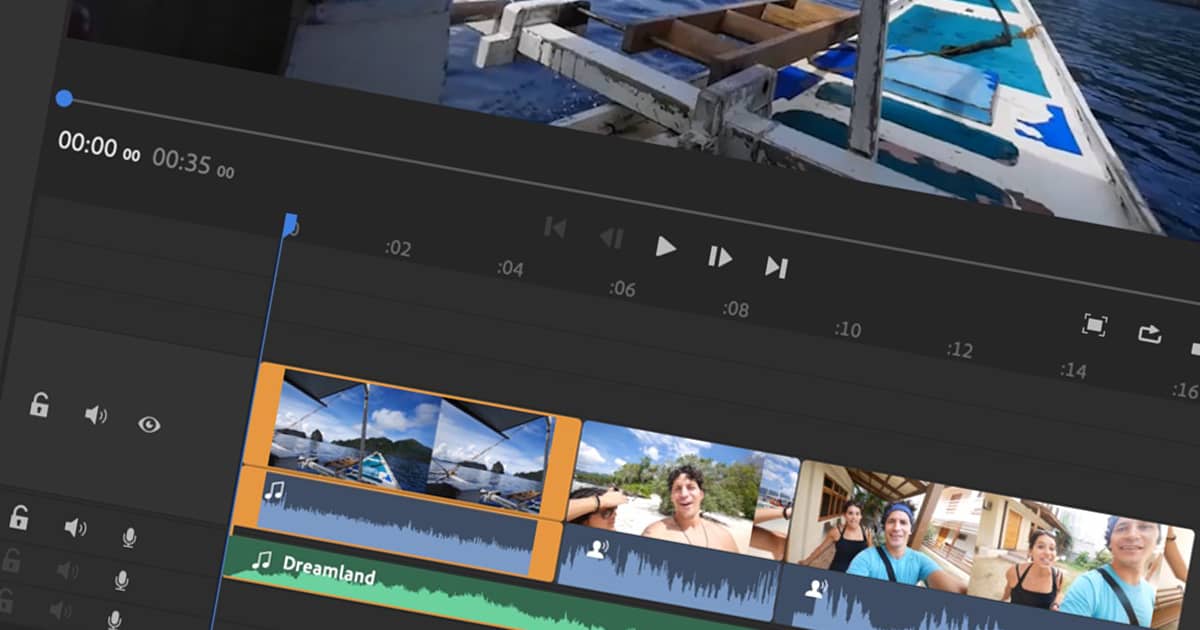This screenshot has height=630, width=1200.
Task: Mute the video track speaker icon
Action: pos(95,415)
